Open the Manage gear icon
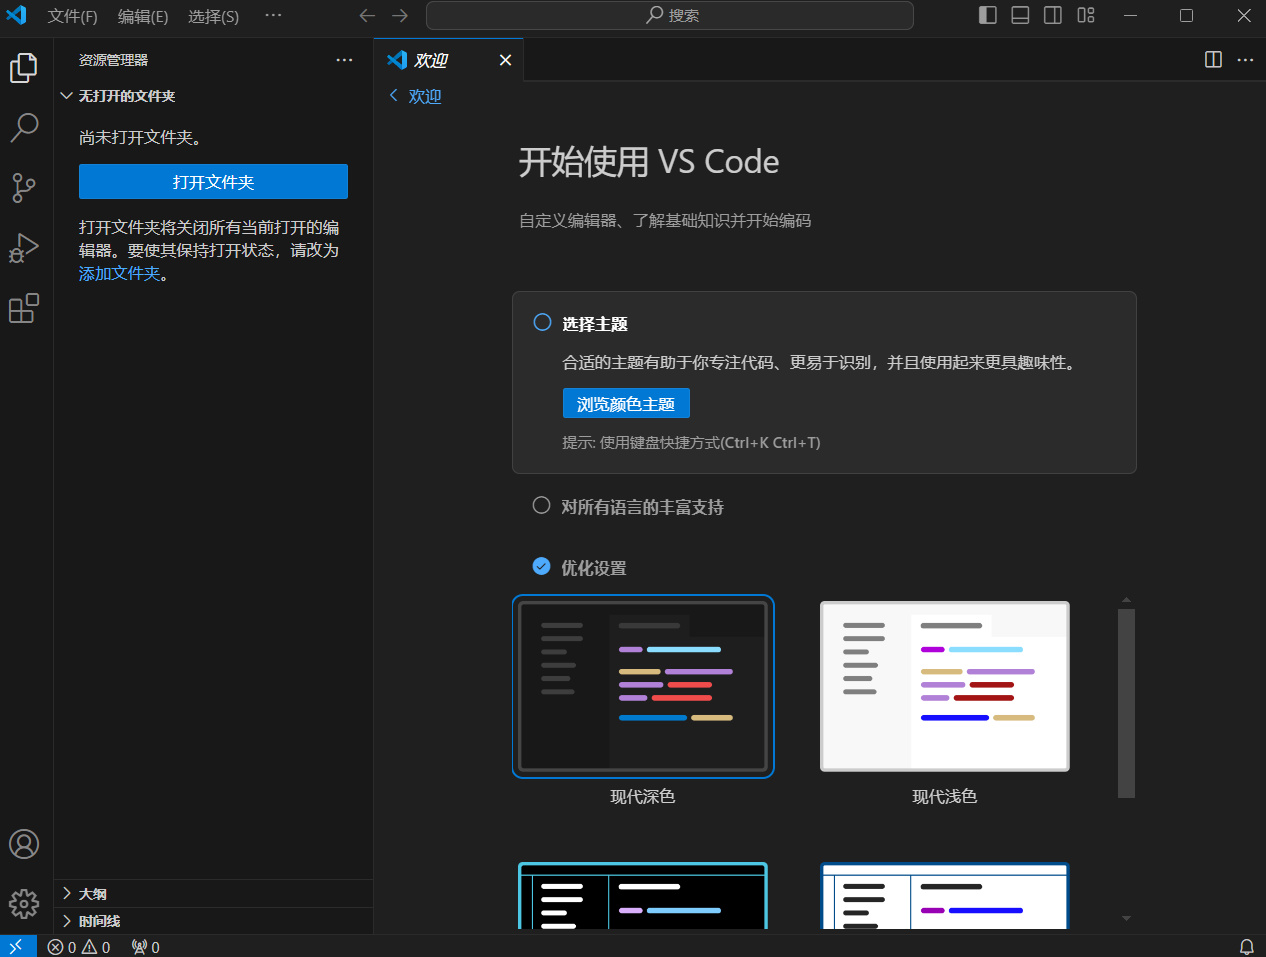Viewport: 1266px width, 957px height. point(24,904)
